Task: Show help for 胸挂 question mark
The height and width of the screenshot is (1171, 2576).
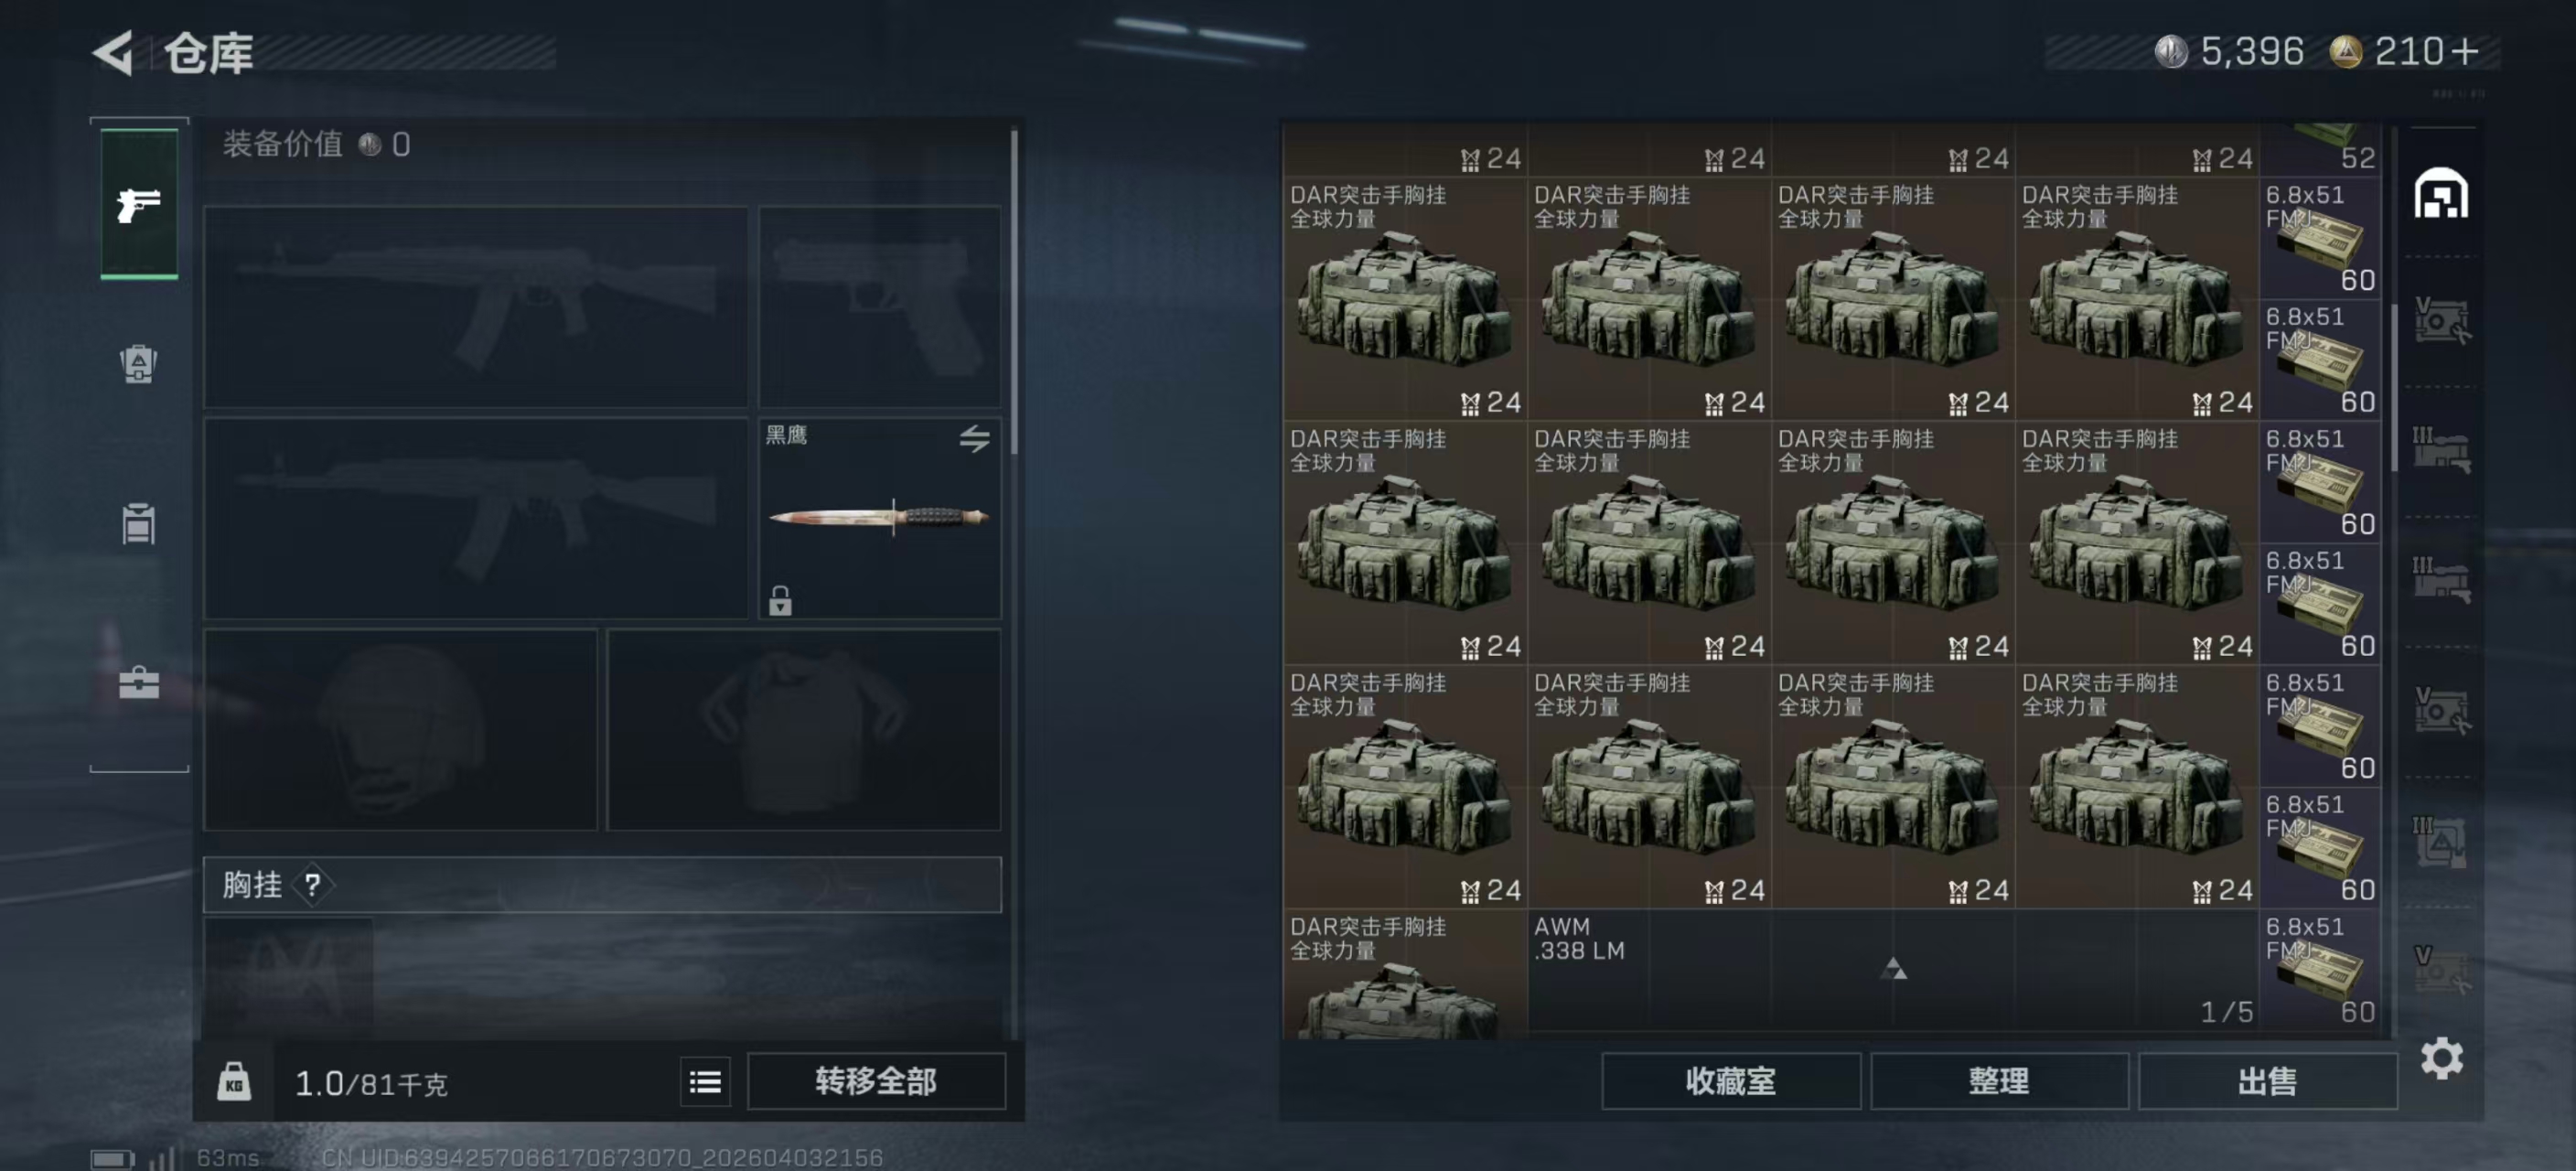Action: coord(313,885)
